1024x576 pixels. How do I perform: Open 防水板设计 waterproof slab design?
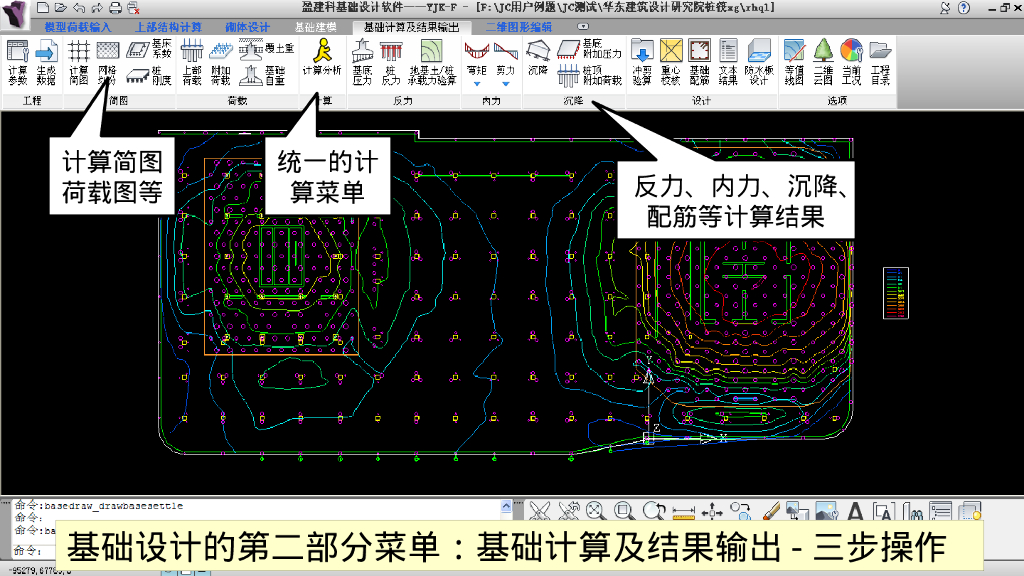click(x=759, y=63)
